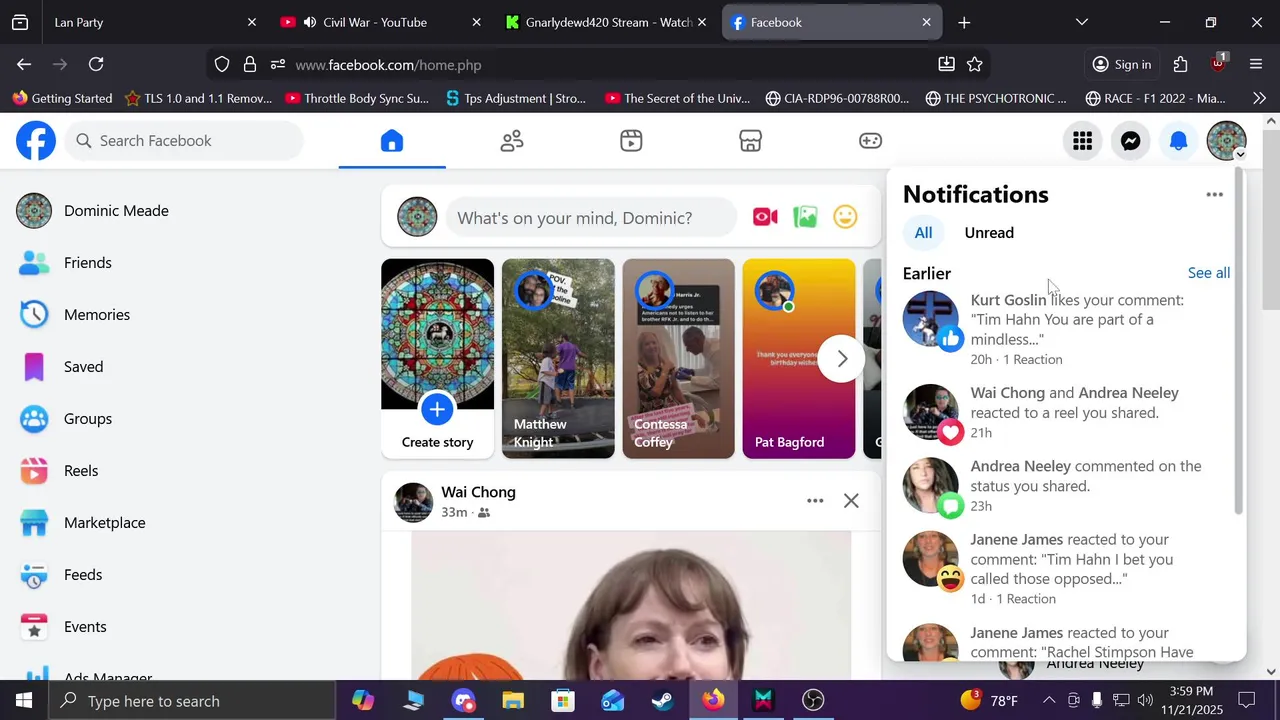Open the Firefox extensions icon

tap(1181, 64)
